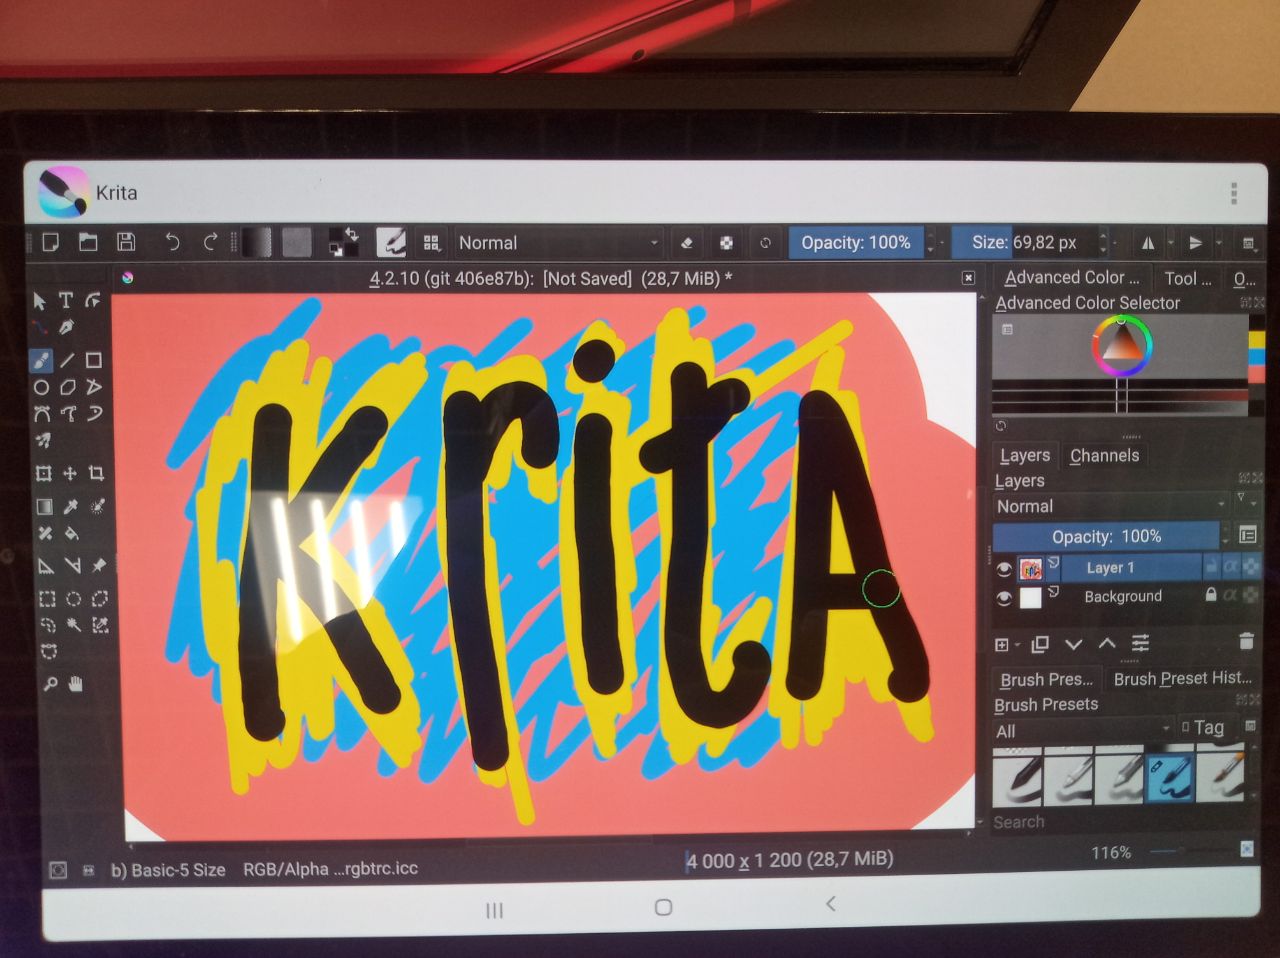1280x958 pixels.
Task: Toggle preserve alpha checker icon
Action: [x=726, y=243]
